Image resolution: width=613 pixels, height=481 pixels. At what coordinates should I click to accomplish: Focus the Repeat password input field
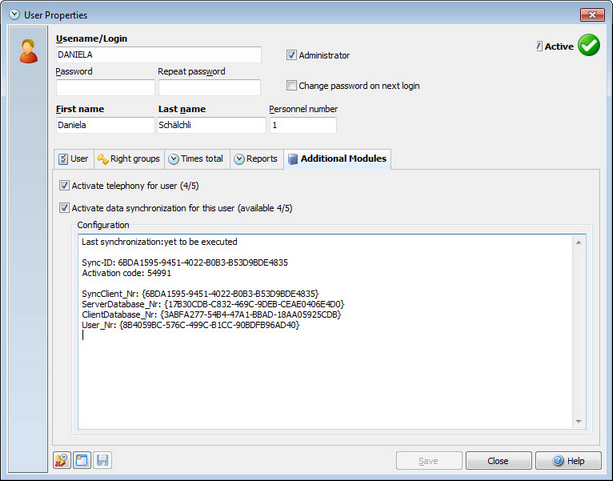point(209,87)
